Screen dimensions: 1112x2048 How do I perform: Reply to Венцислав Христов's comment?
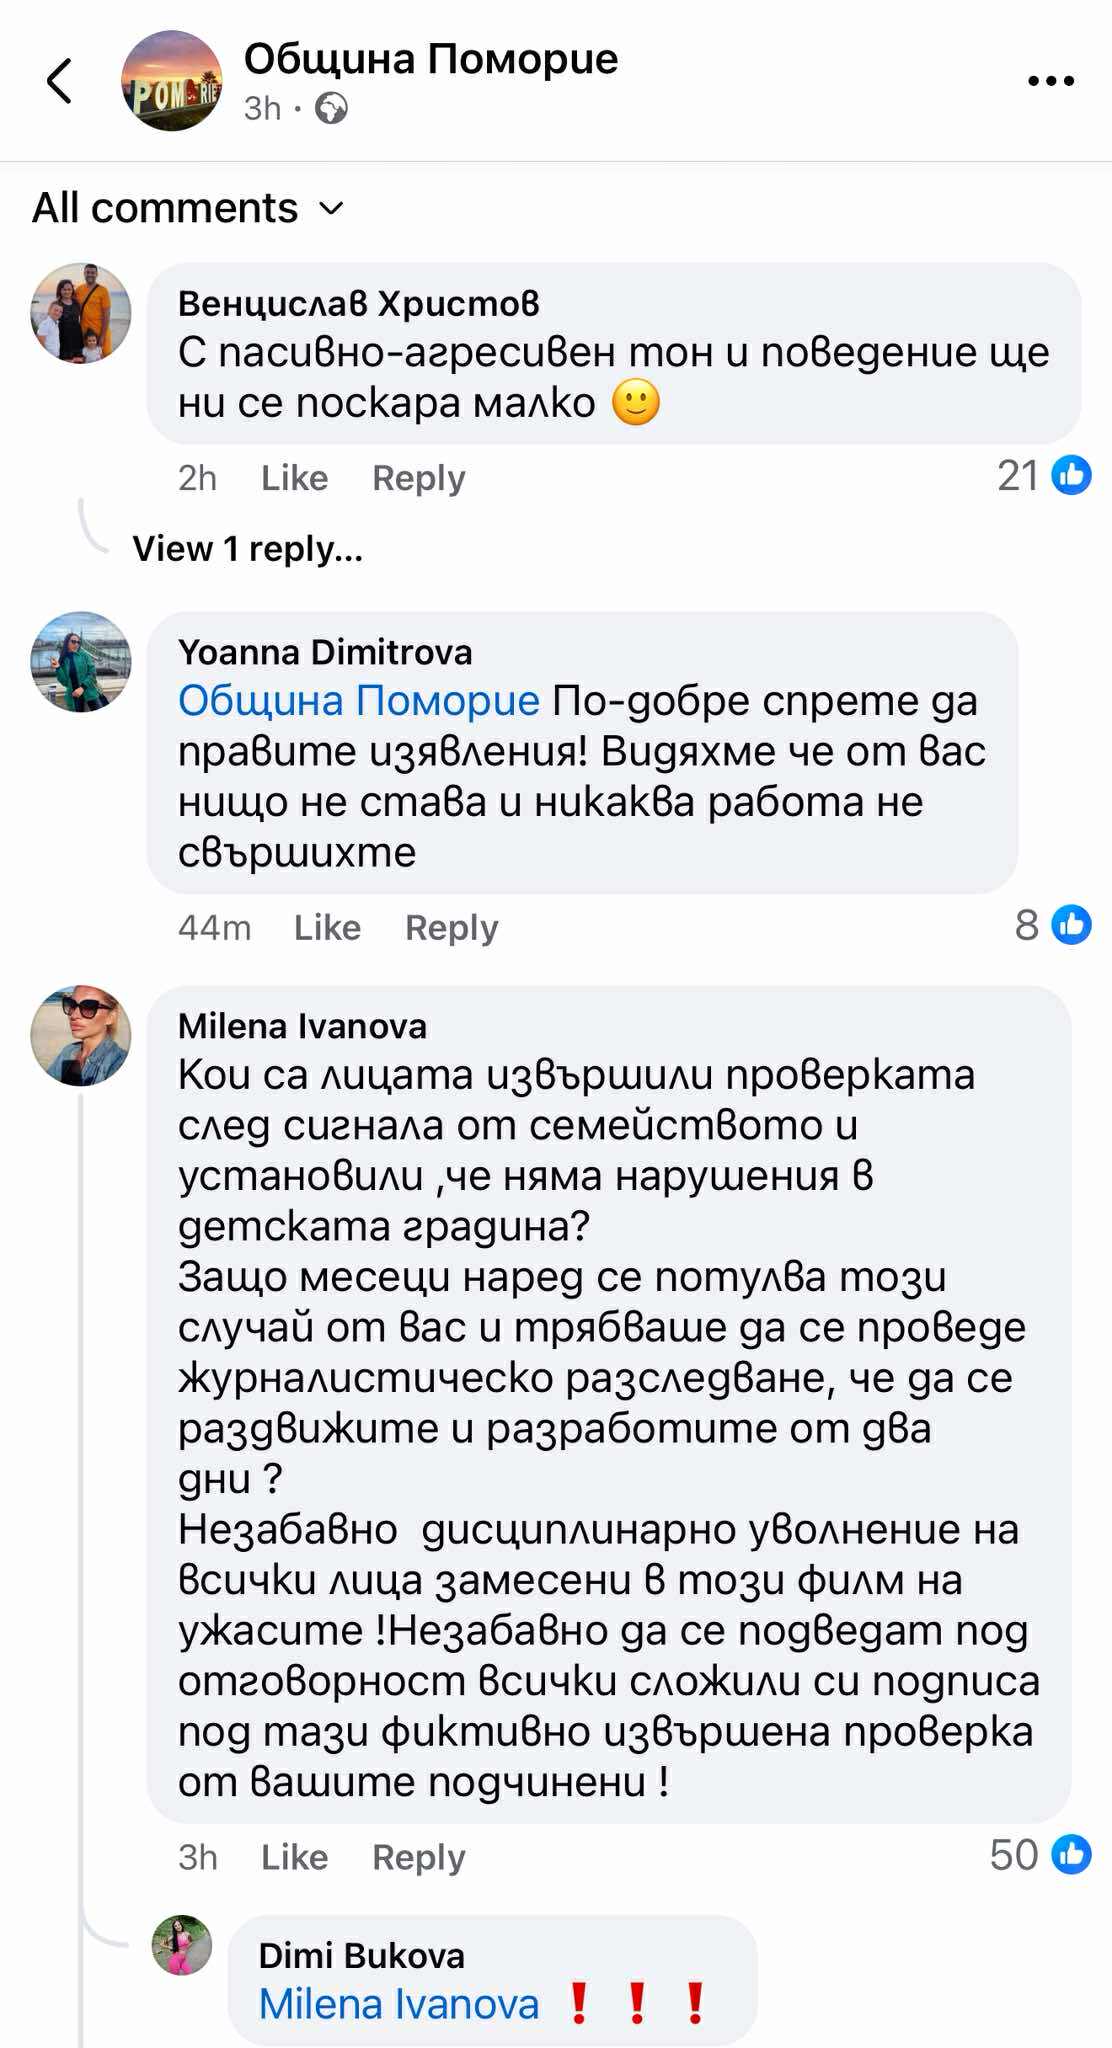(418, 478)
